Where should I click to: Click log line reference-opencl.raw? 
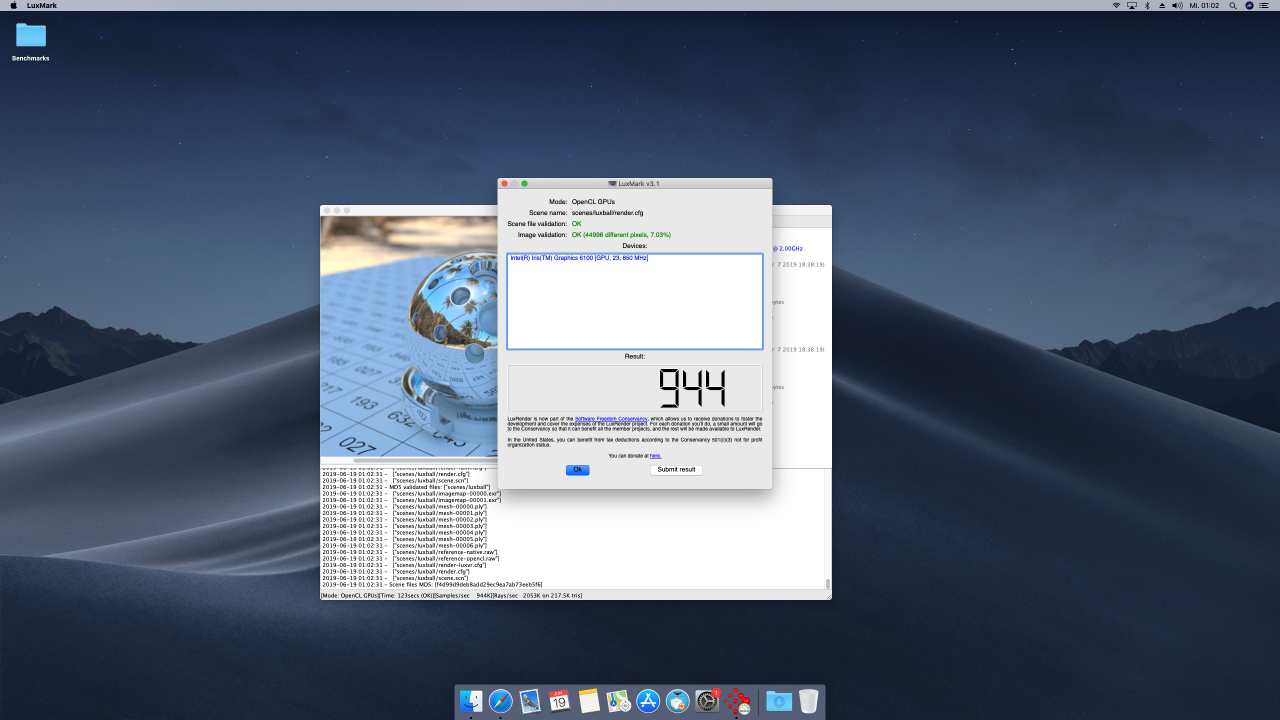[x=410, y=558]
